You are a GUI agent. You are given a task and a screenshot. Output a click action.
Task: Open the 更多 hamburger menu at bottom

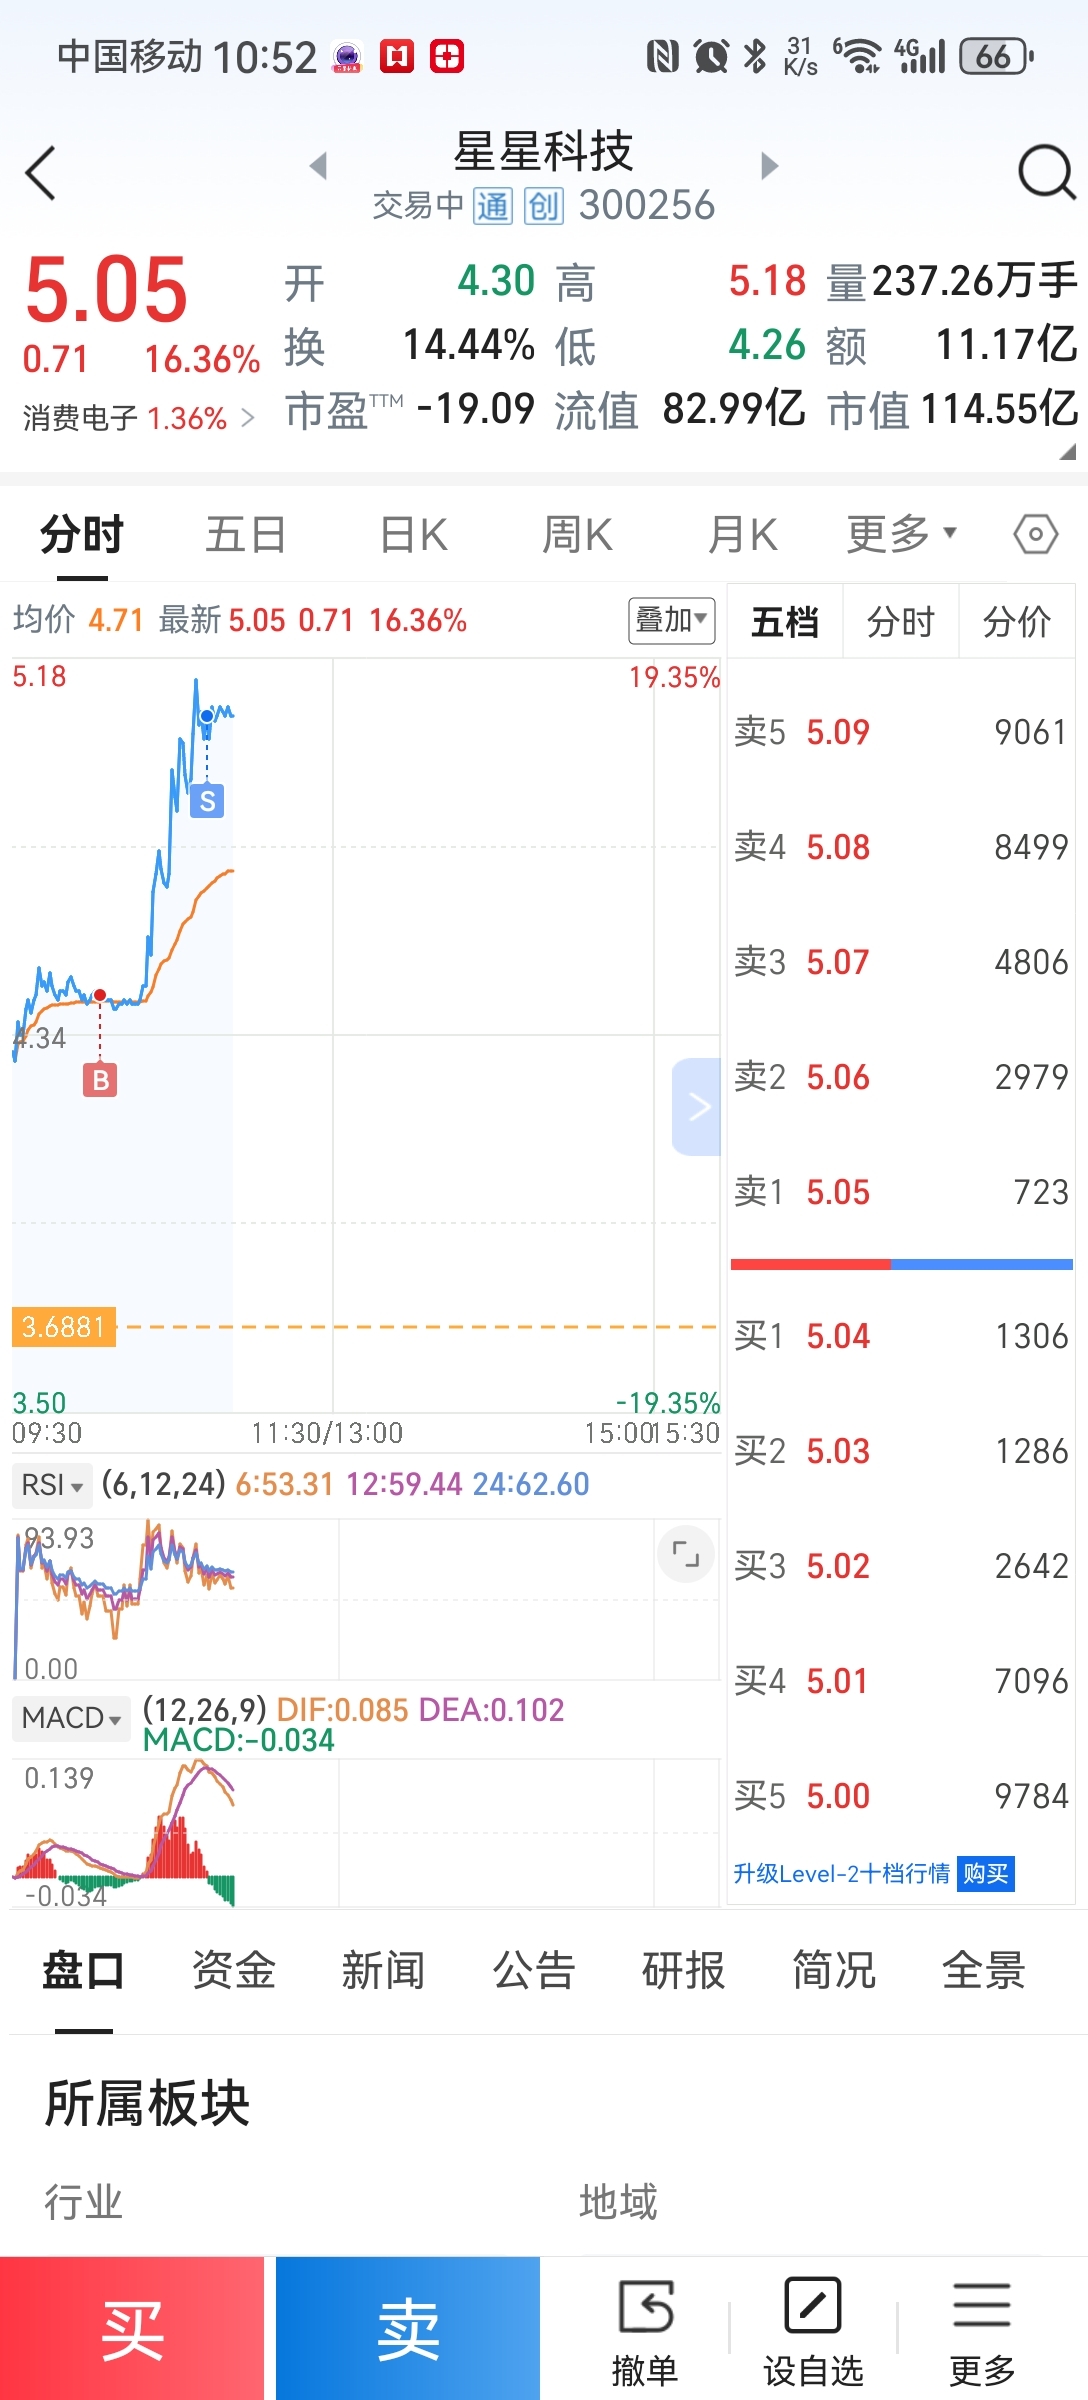tap(982, 2305)
